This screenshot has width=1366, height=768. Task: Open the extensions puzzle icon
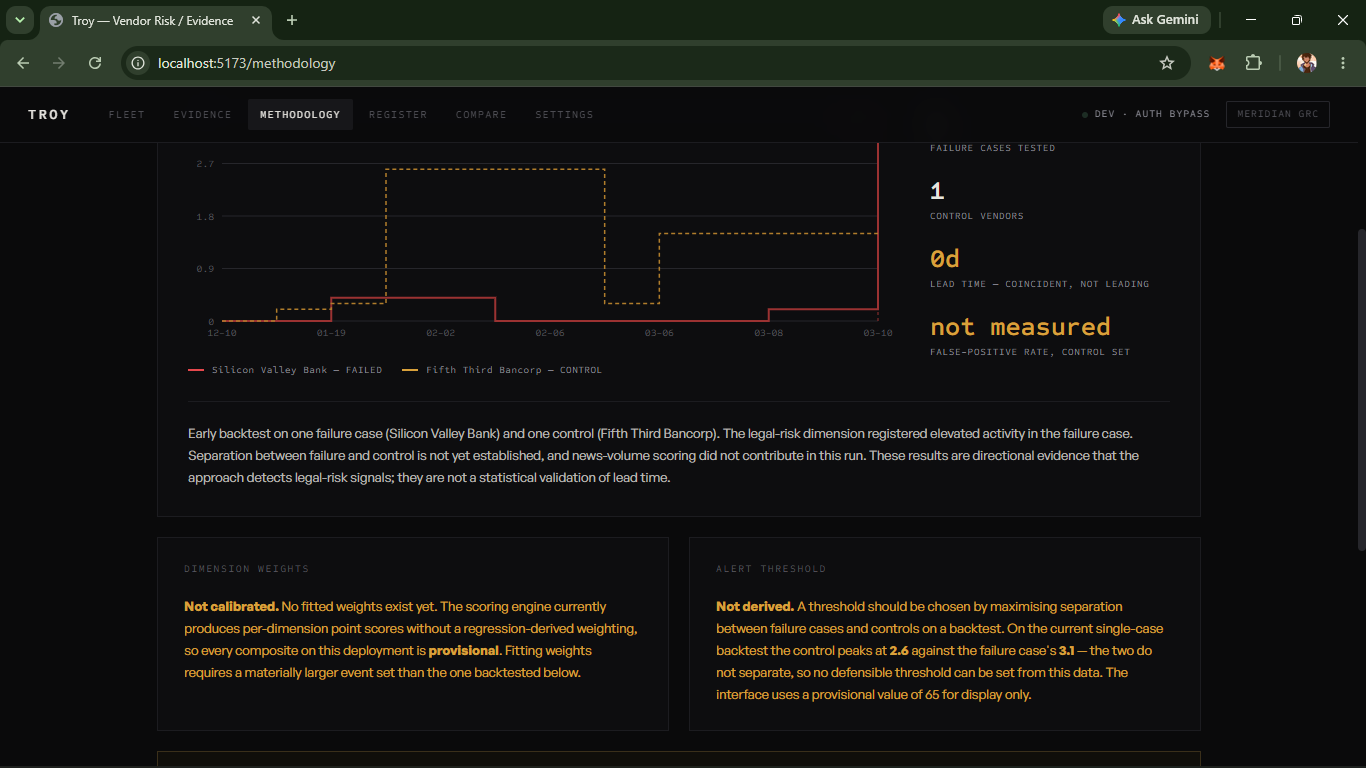click(1253, 63)
